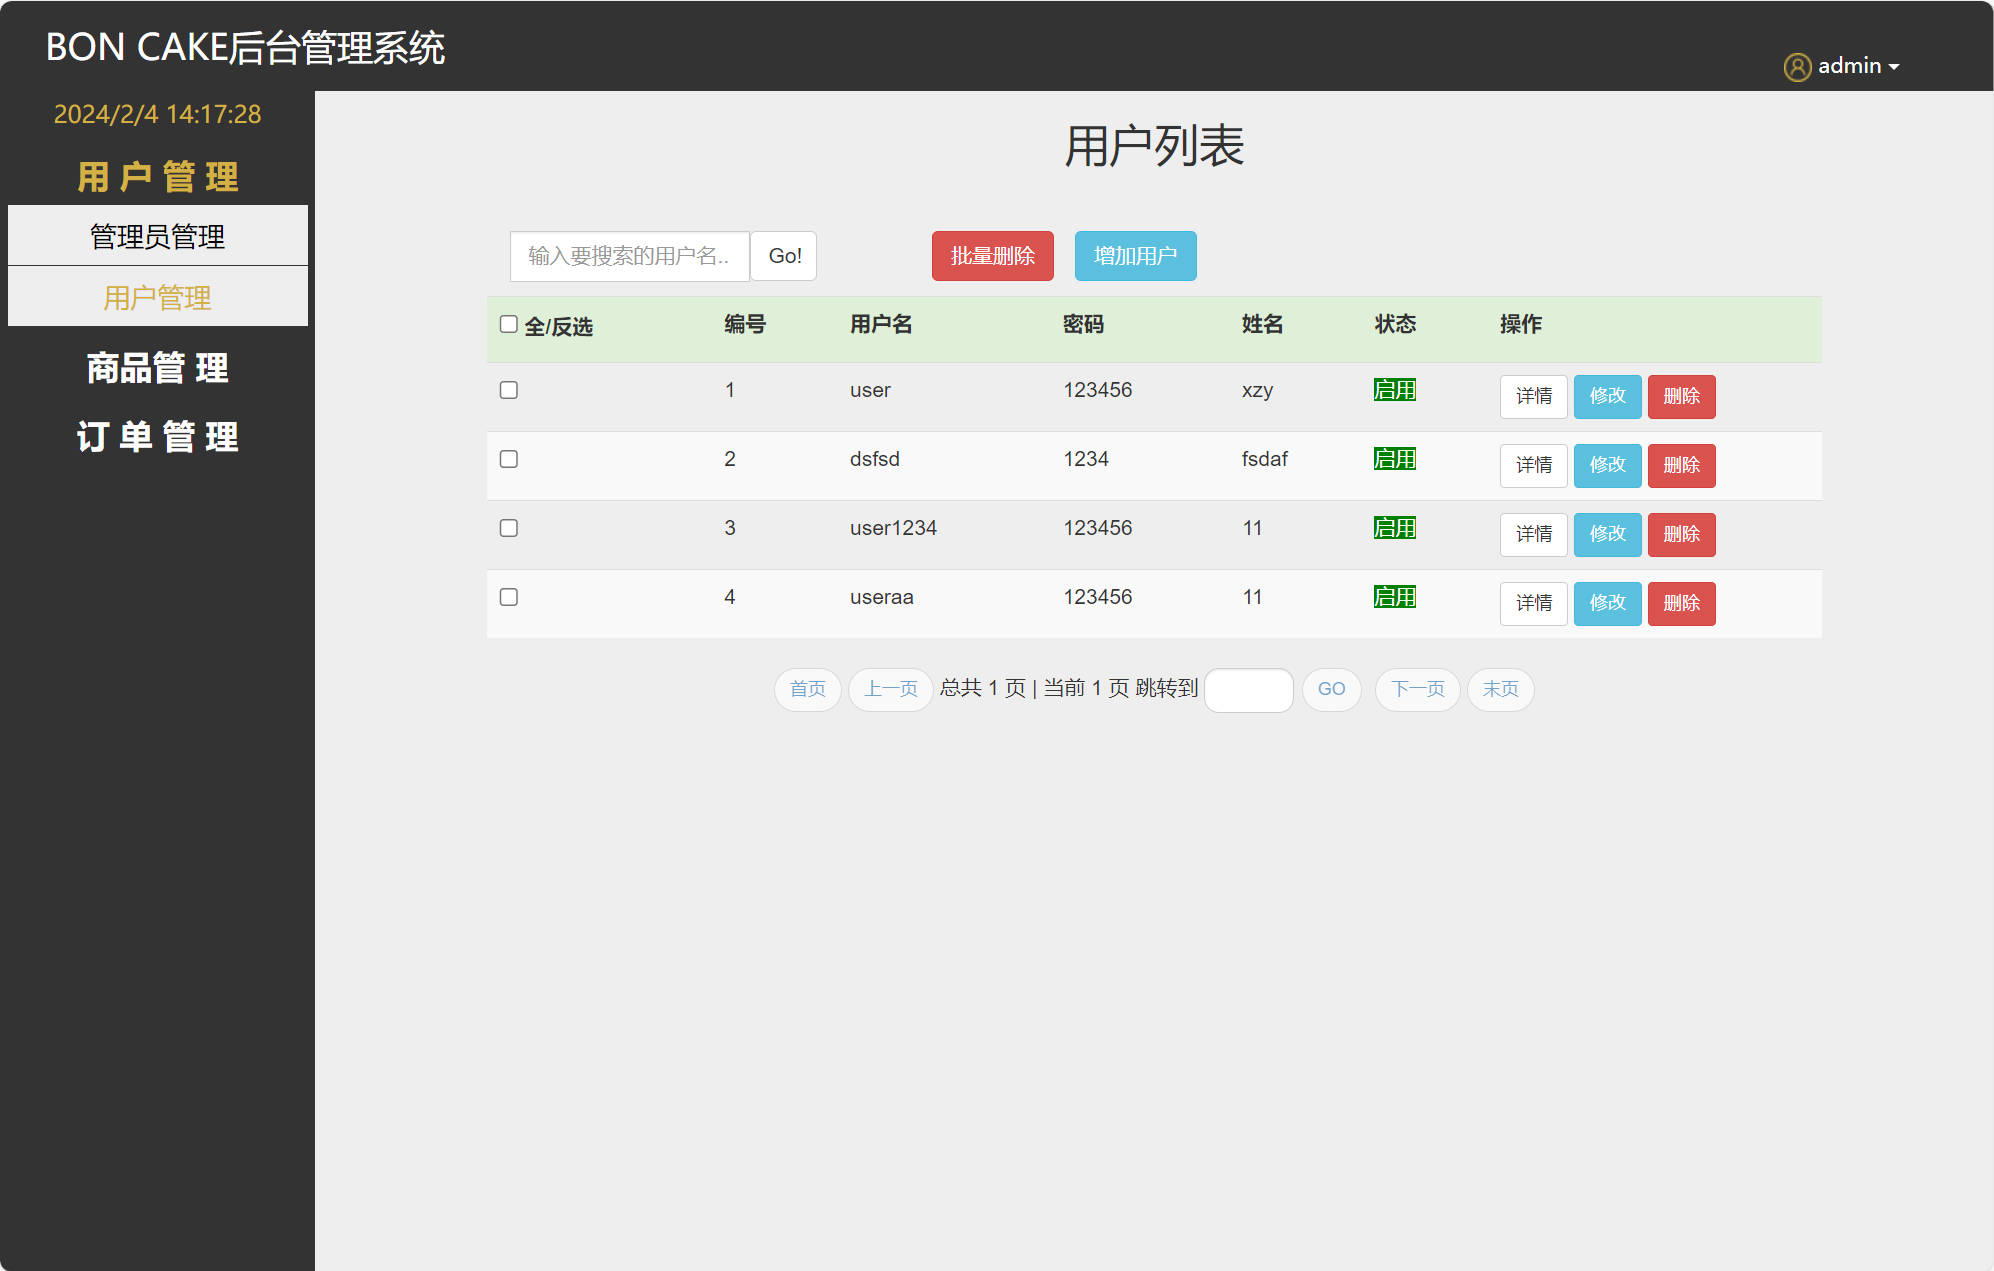
Task: Click the 启用 status badge for user1234
Action: point(1394,528)
